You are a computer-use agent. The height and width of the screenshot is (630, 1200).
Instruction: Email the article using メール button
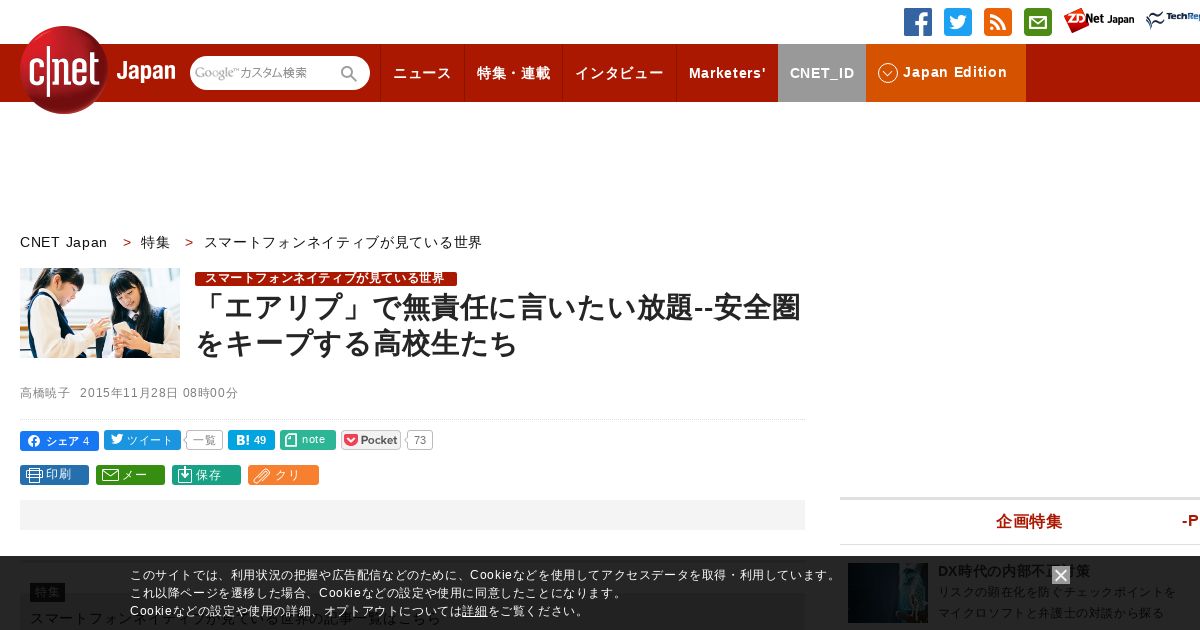130,475
